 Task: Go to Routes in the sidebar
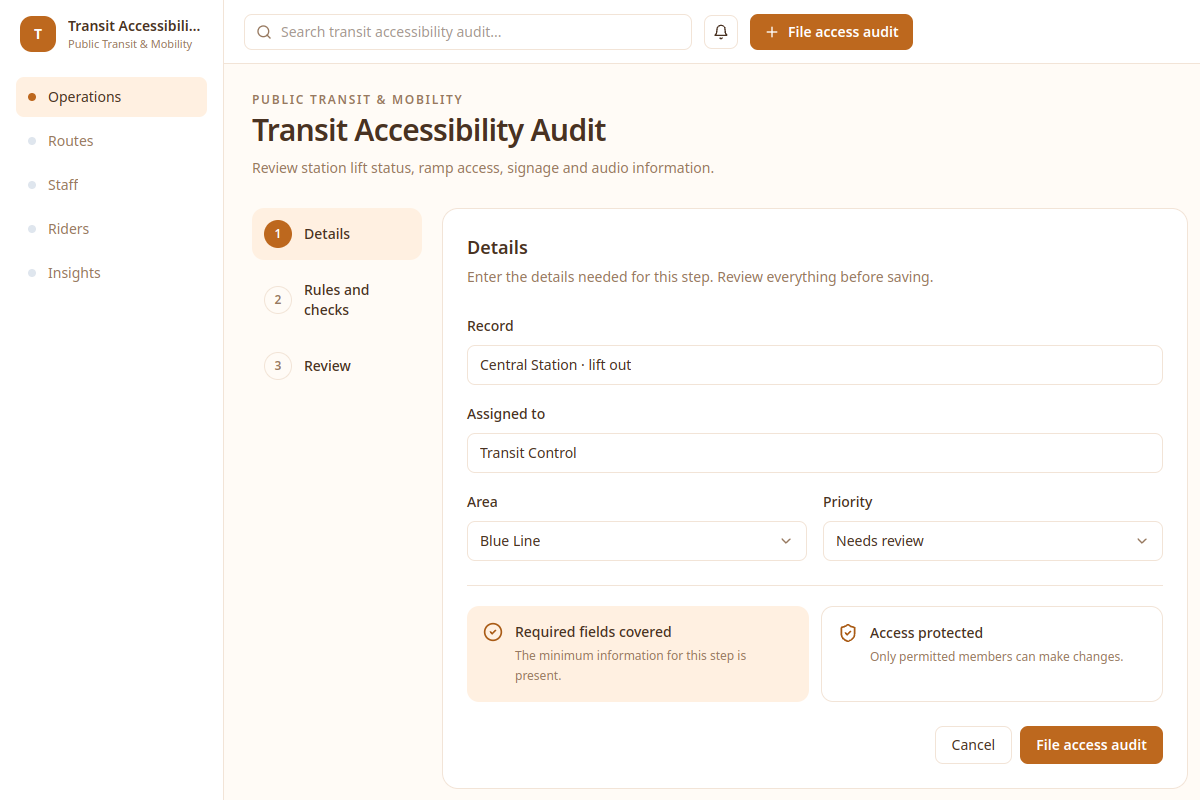coord(112,141)
